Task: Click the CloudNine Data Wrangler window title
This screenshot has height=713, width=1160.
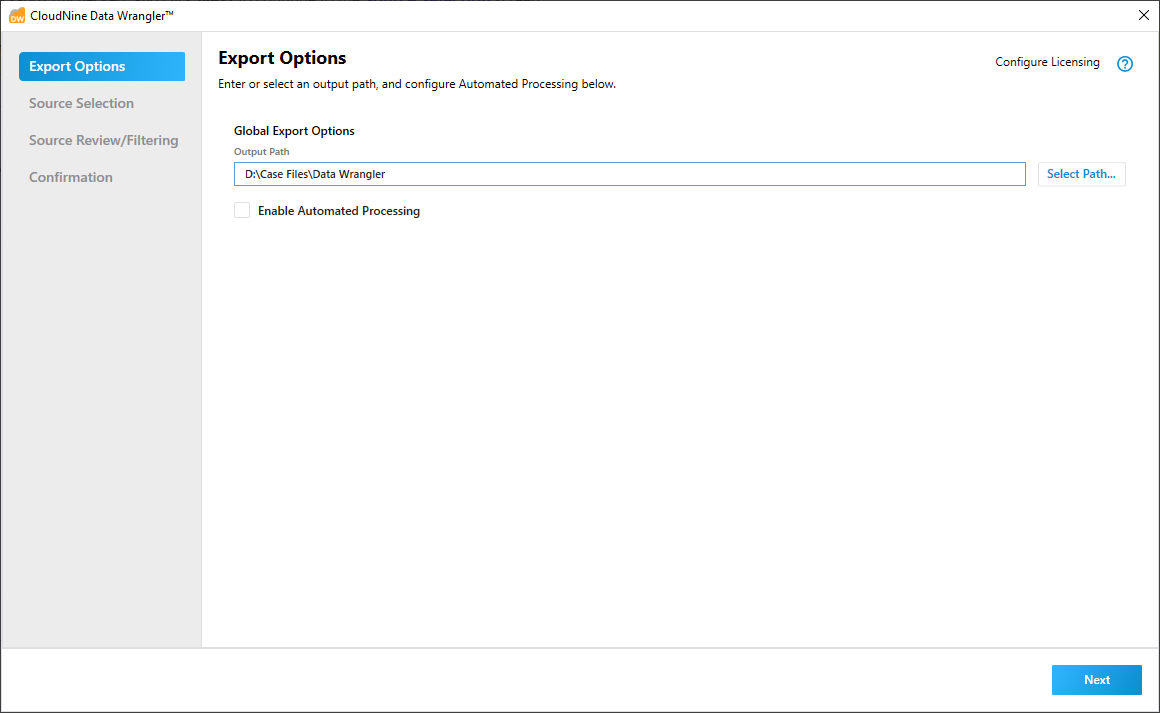Action: (102, 16)
